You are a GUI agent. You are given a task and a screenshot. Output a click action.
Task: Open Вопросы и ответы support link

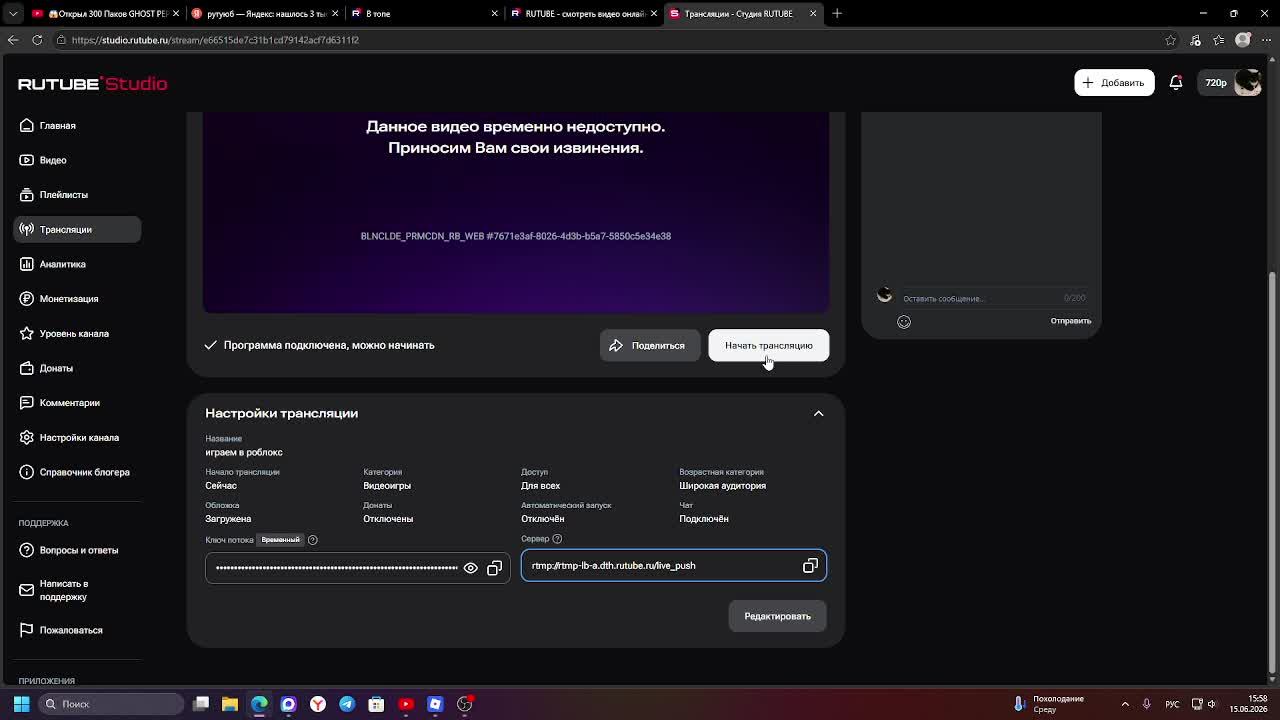click(77, 550)
